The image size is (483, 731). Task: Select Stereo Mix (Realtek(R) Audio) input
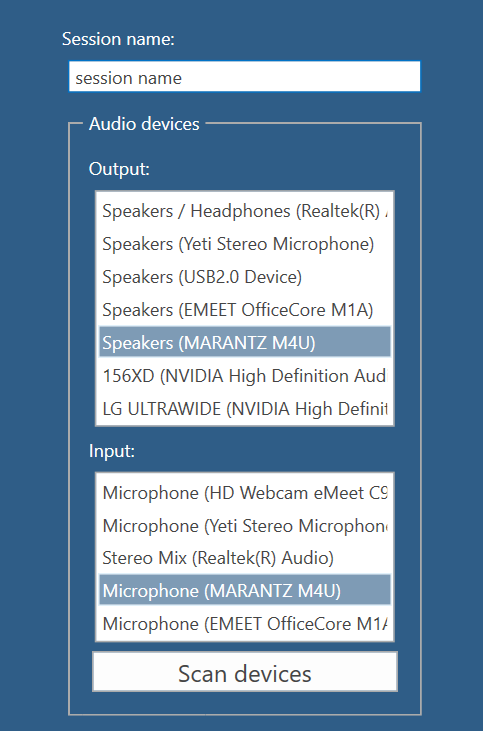tap(245, 558)
